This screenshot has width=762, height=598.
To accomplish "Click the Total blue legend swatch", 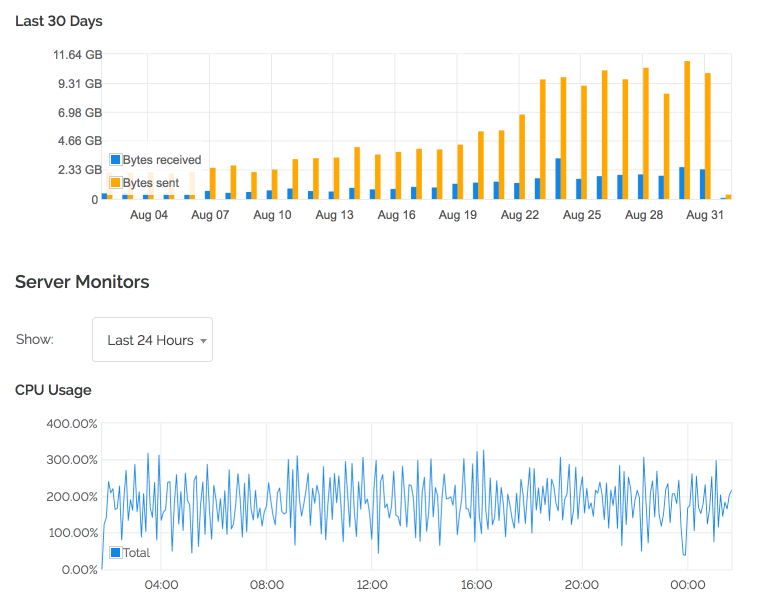I will click(115, 552).
